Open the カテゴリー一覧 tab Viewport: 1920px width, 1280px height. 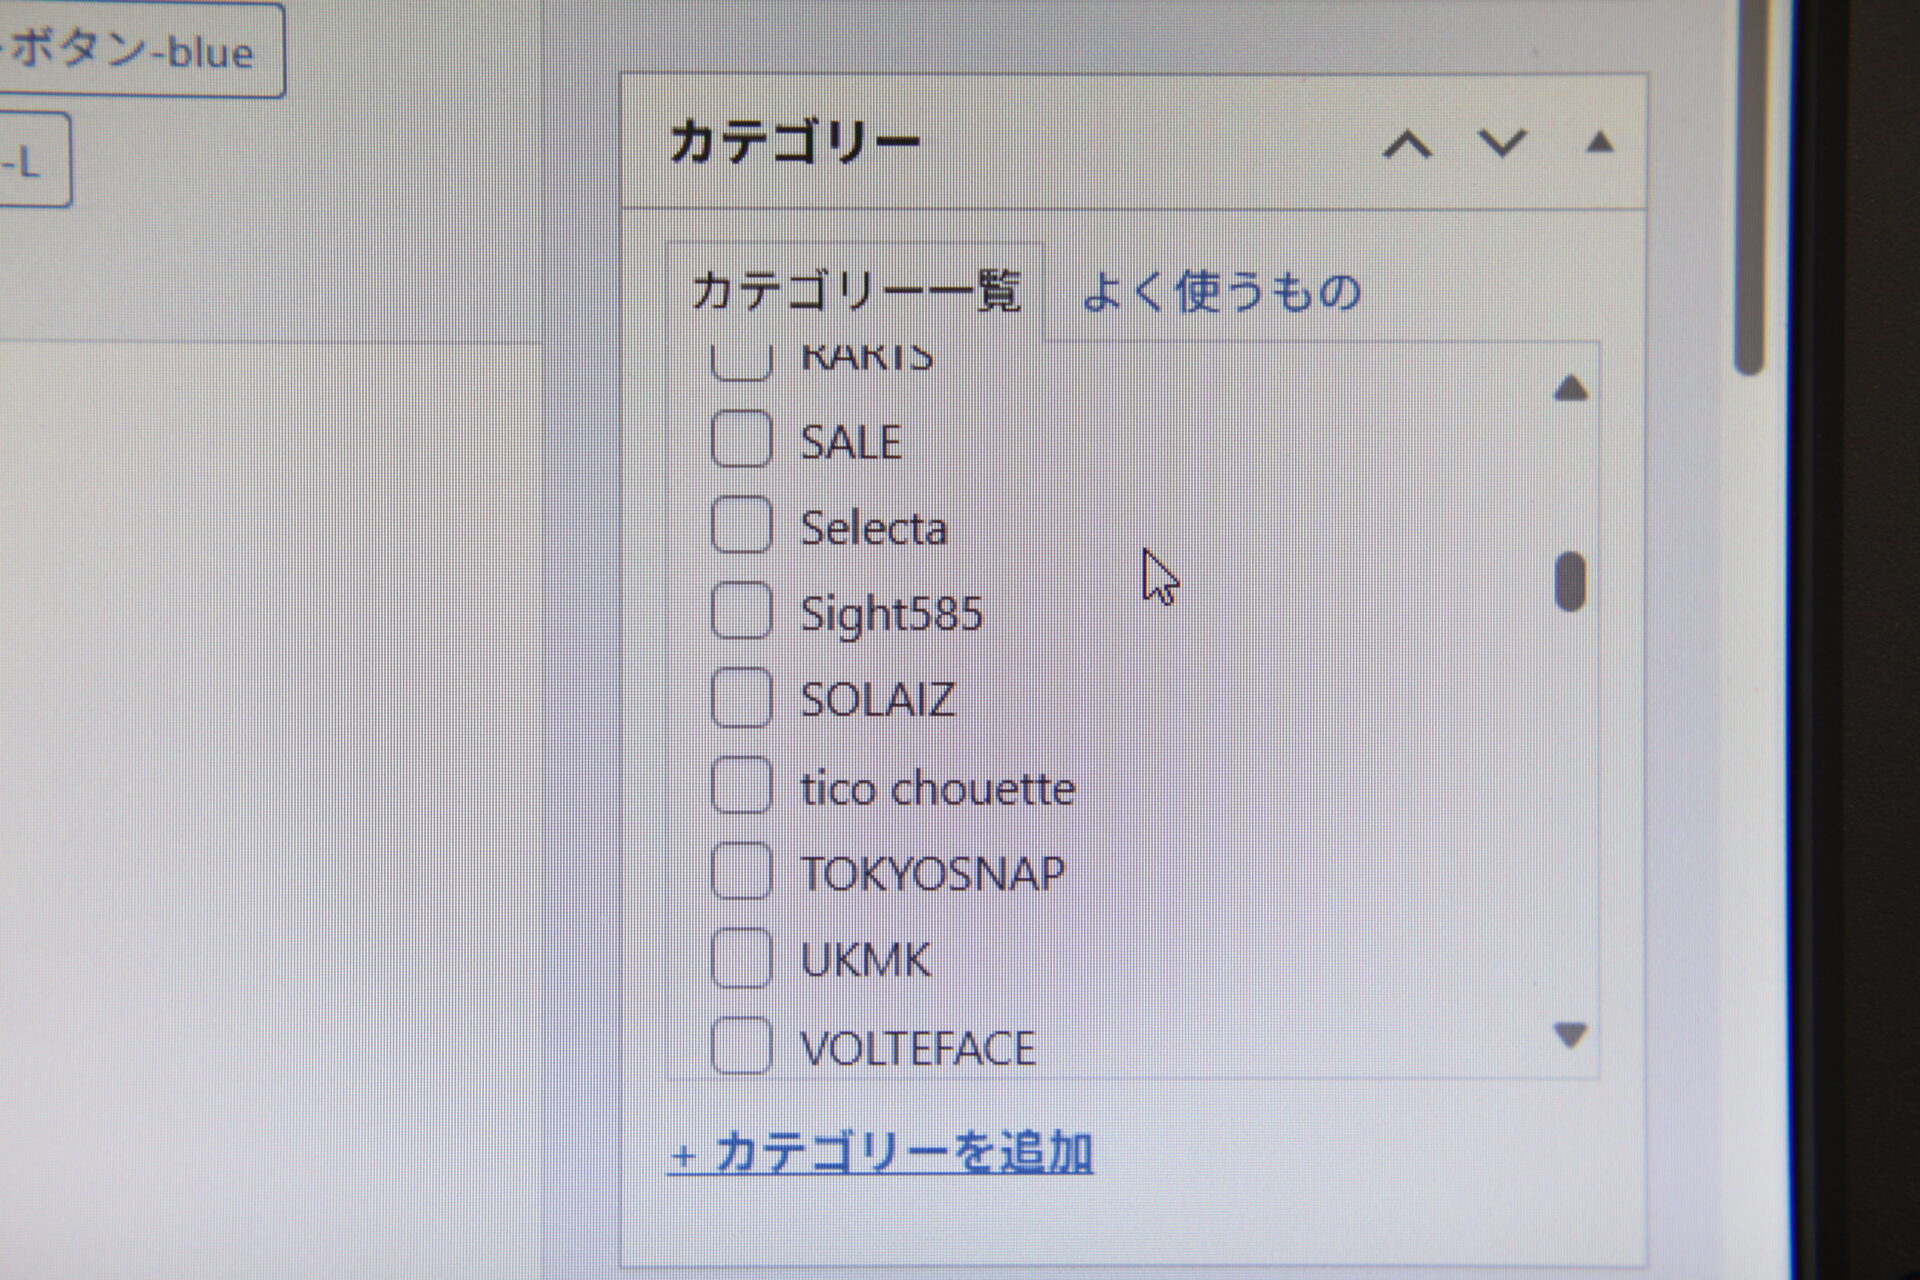point(856,292)
